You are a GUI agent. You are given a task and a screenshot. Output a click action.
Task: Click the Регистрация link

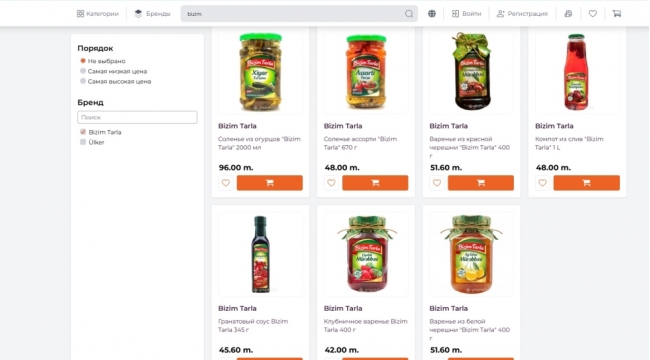pyautogui.click(x=522, y=14)
